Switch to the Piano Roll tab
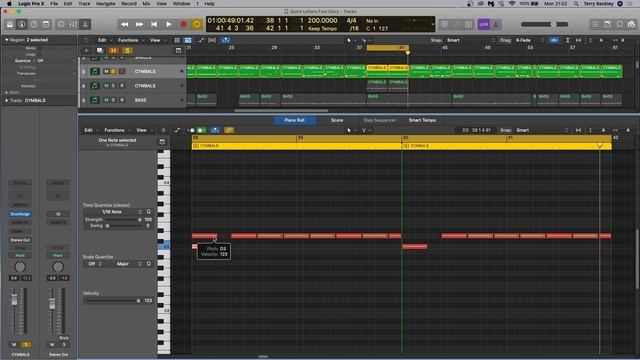 pos(294,120)
